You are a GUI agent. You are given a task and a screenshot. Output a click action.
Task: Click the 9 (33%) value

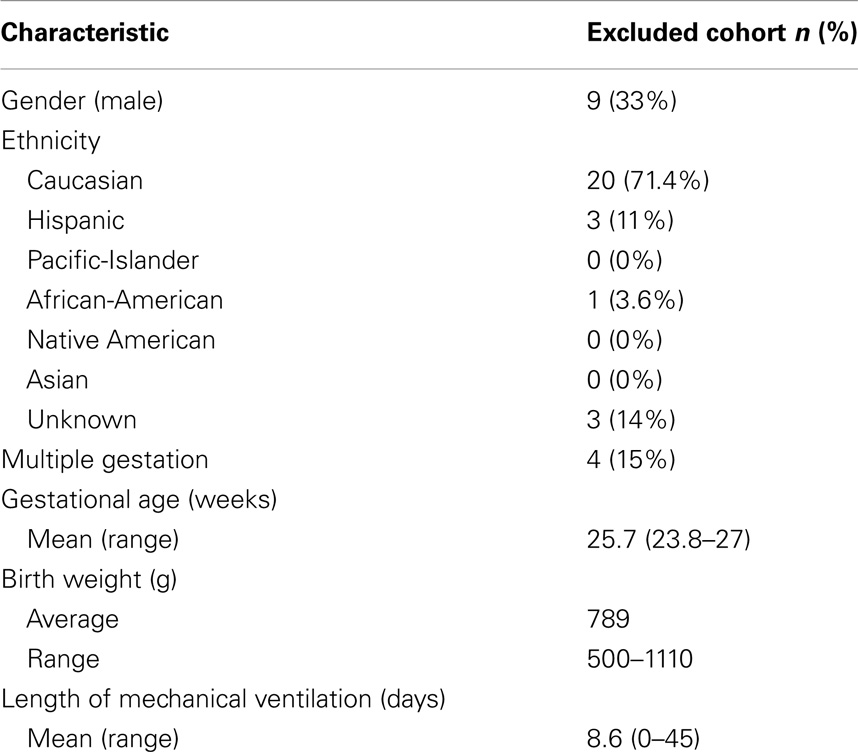pos(631,101)
